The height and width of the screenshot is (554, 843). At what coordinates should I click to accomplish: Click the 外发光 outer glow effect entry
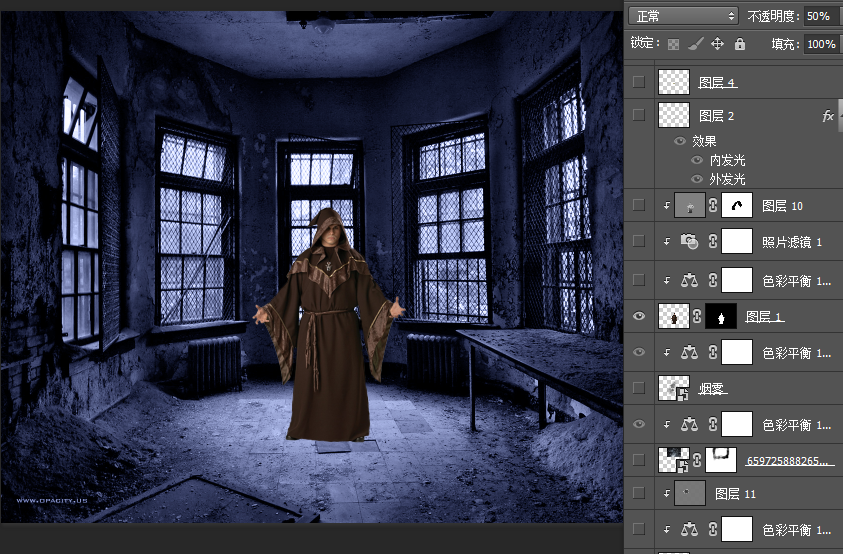[727, 179]
